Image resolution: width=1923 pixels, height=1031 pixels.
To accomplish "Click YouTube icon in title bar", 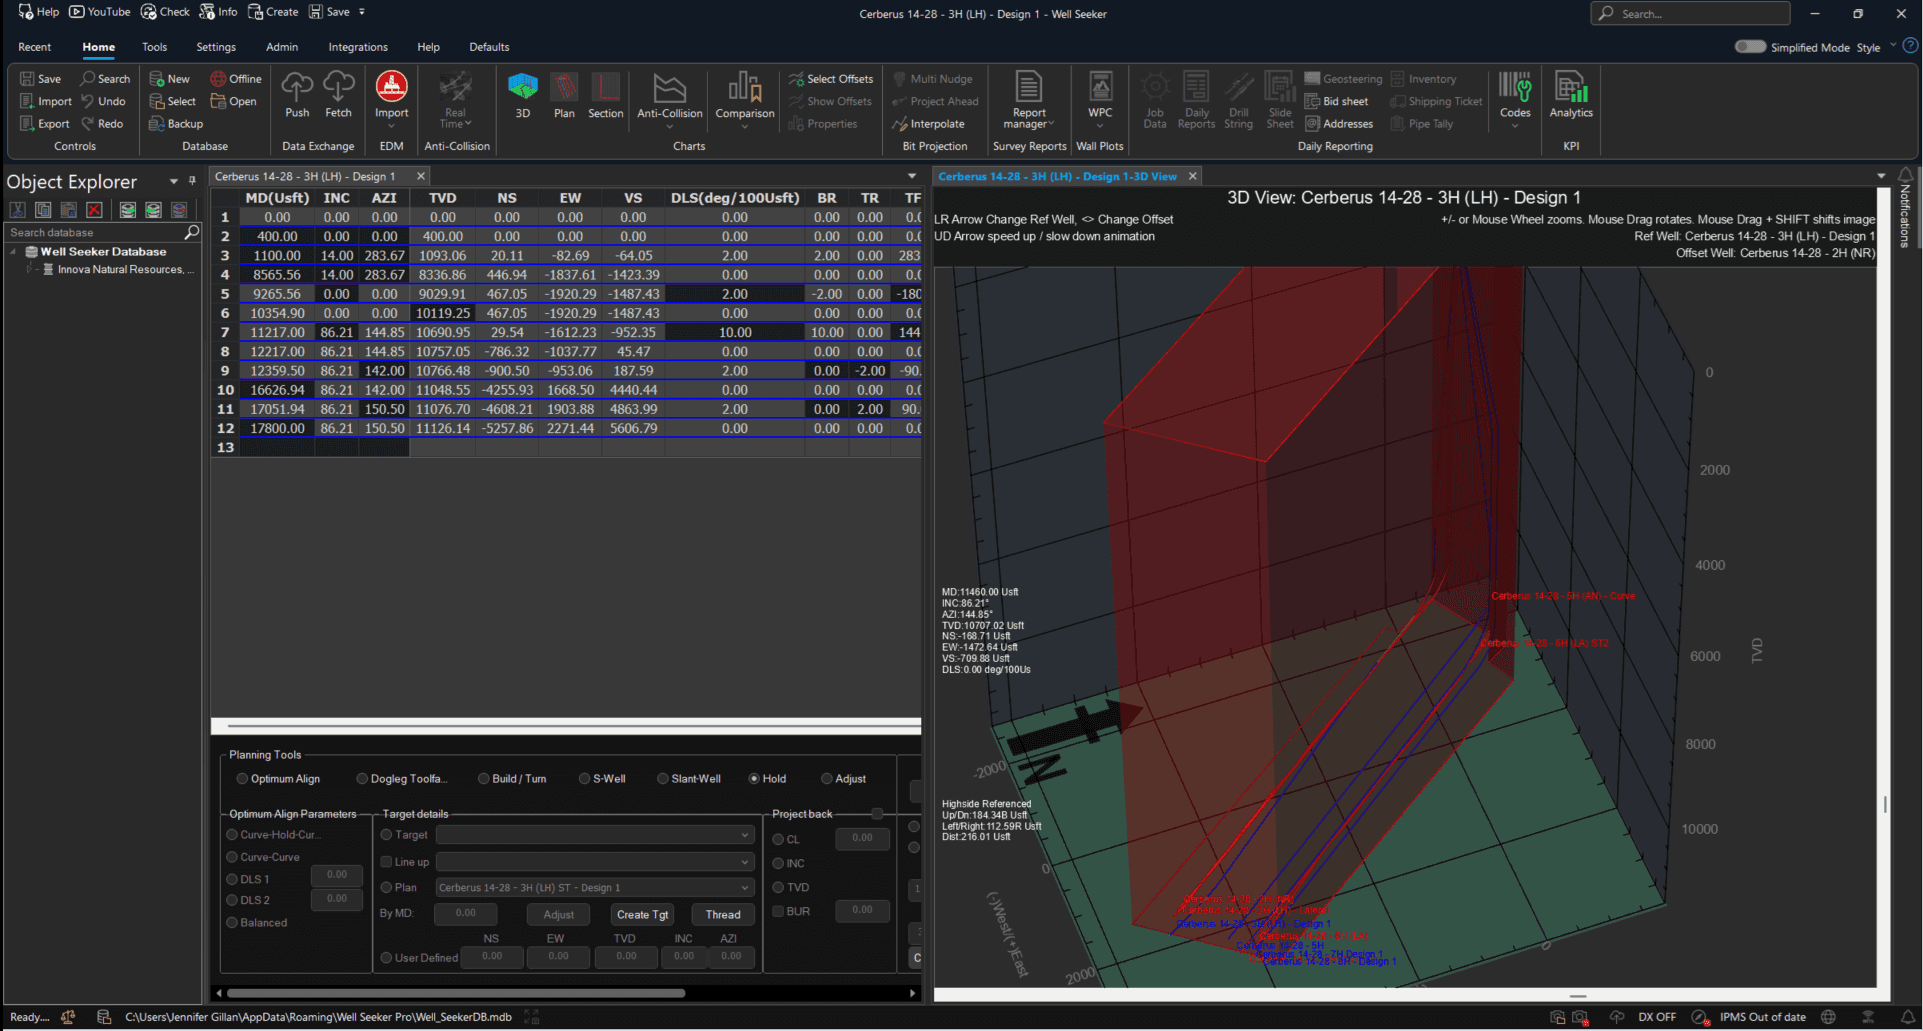I will pyautogui.click(x=99, y=12).
